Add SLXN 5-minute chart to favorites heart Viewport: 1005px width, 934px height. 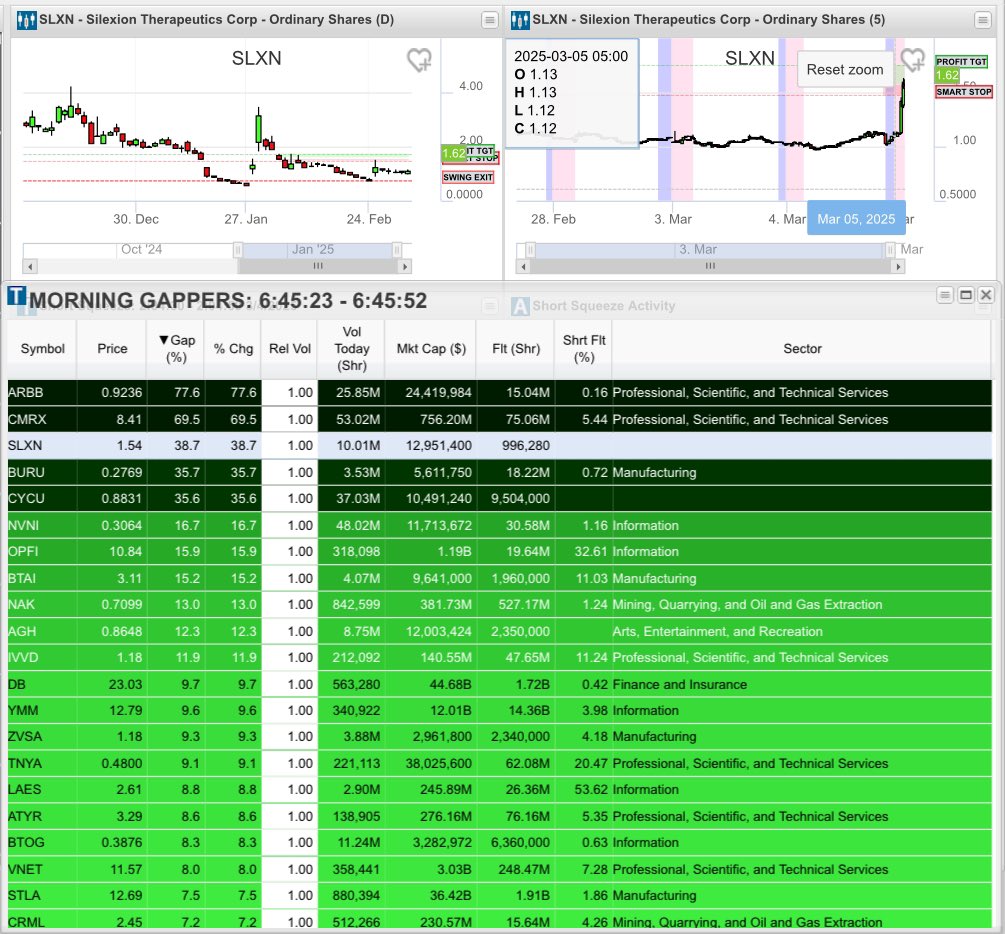[x=913, y=60]
